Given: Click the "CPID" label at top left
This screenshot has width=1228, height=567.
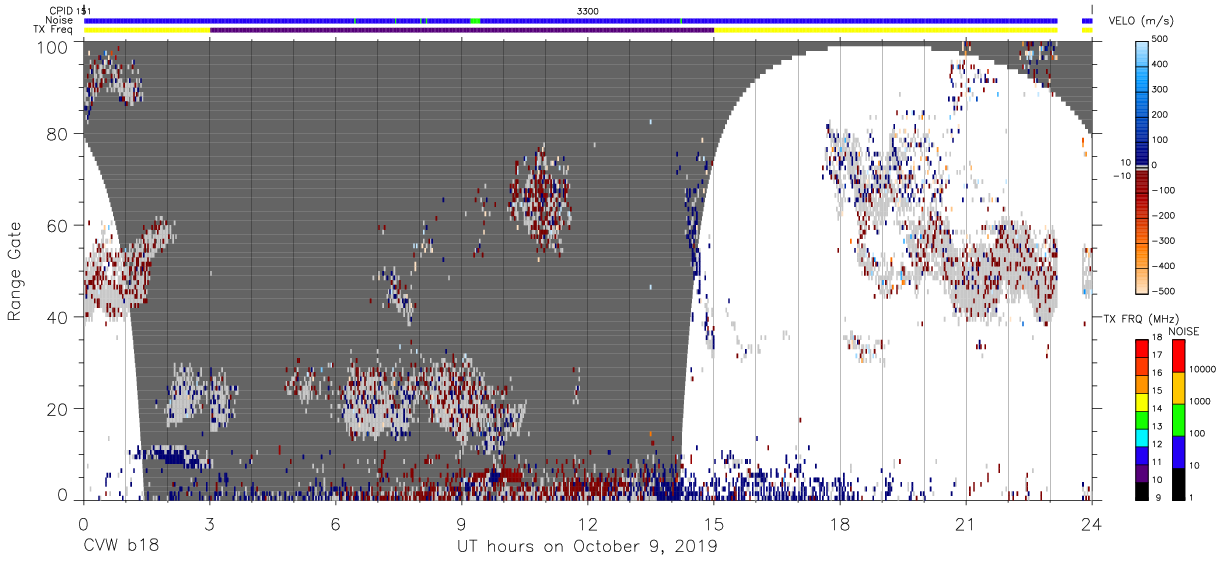Looking at the screenshot, I should coord(62,11).
